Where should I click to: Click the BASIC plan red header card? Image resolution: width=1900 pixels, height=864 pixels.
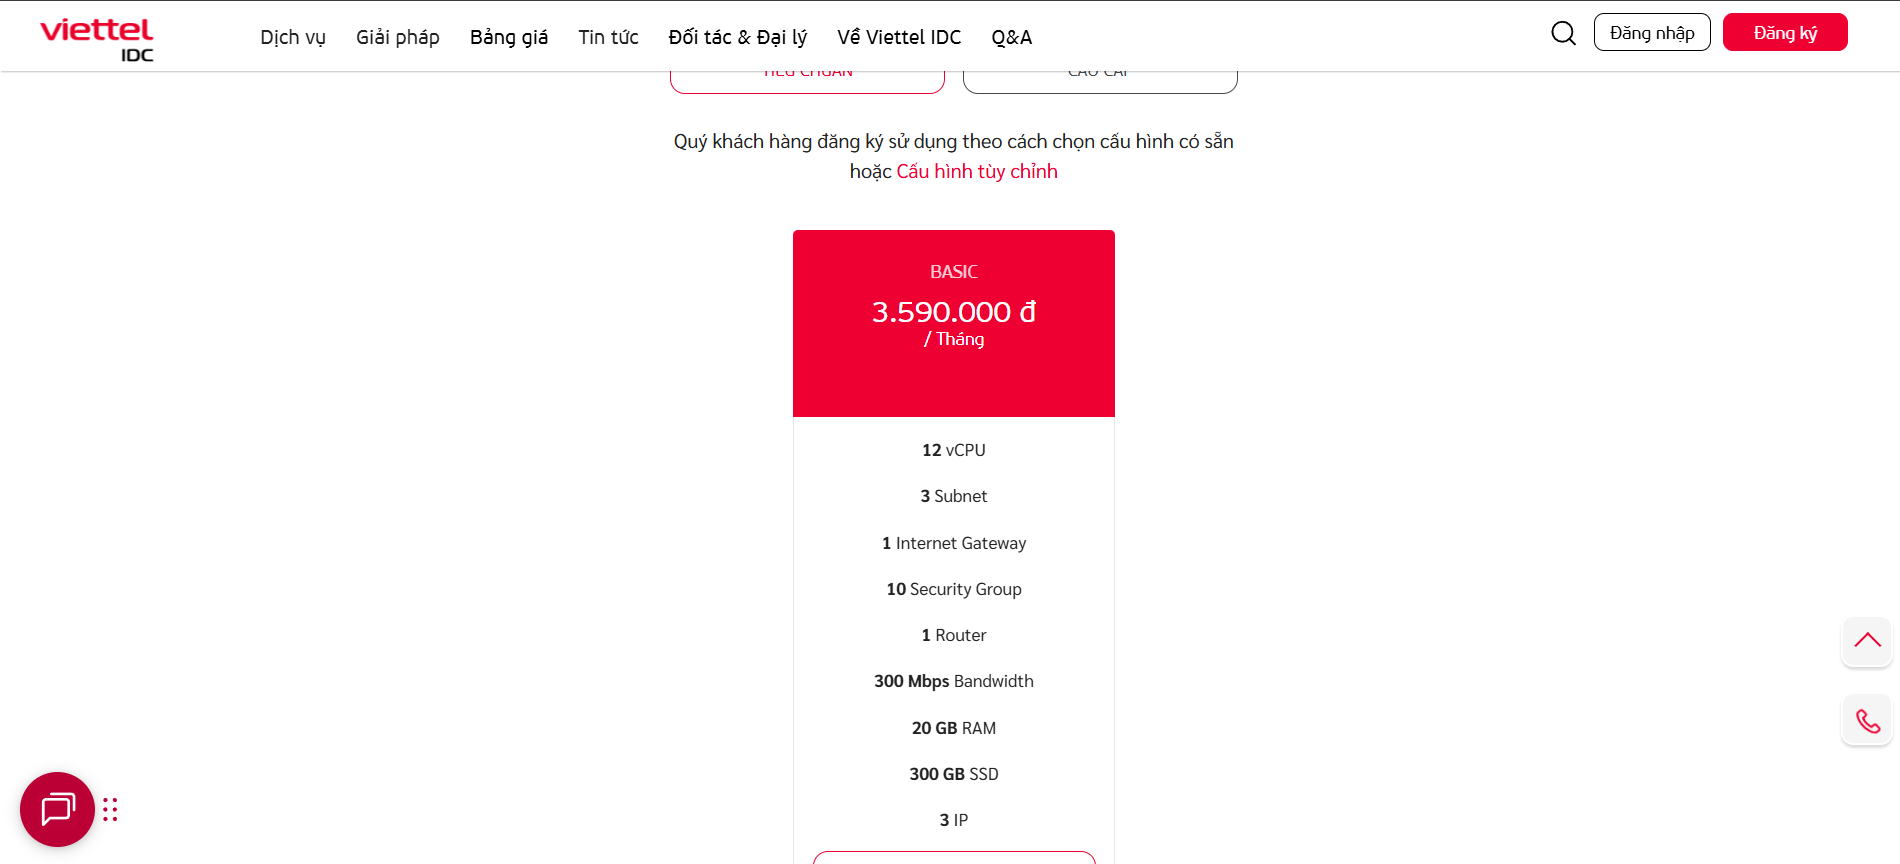tap(954, 323)
